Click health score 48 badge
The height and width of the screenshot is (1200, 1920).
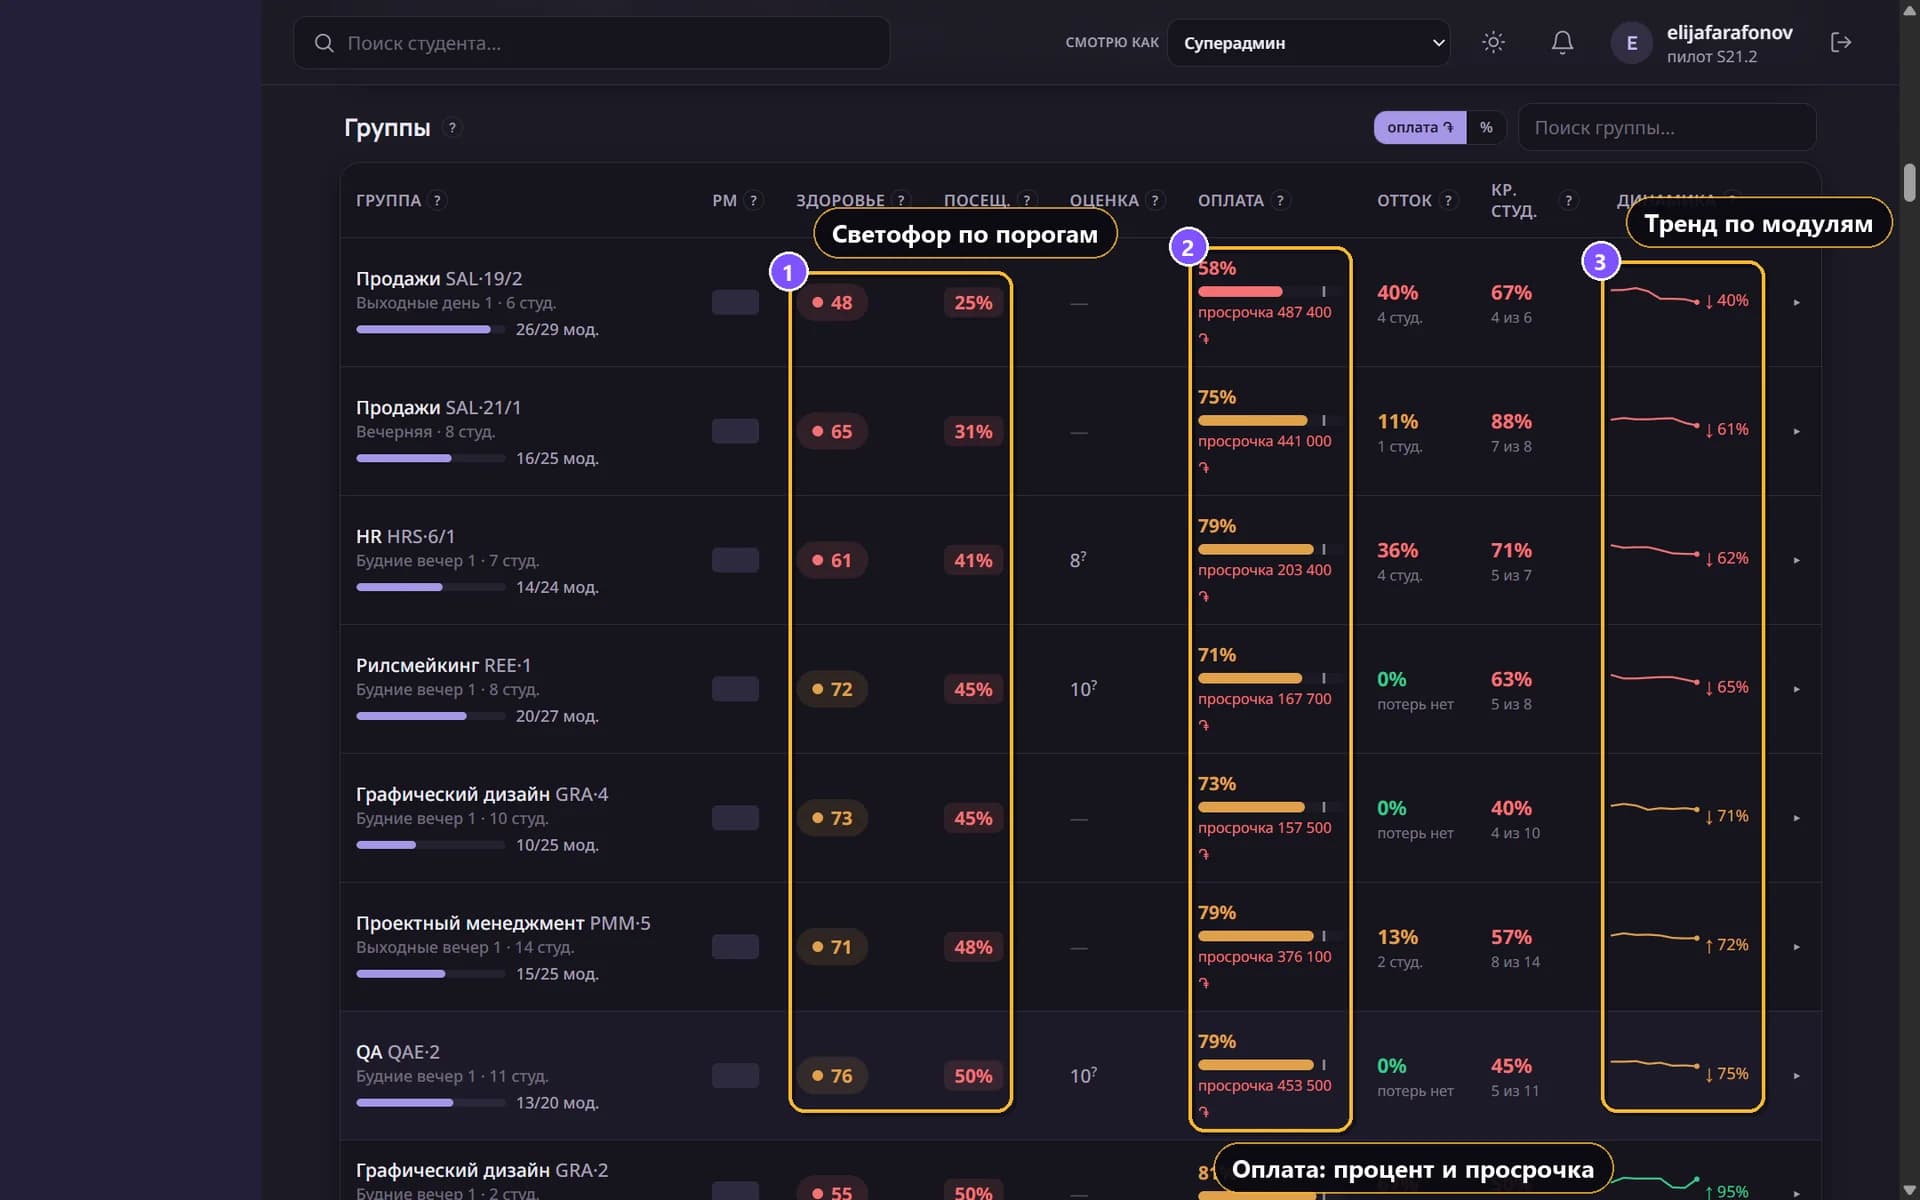(x=832, y=302)
